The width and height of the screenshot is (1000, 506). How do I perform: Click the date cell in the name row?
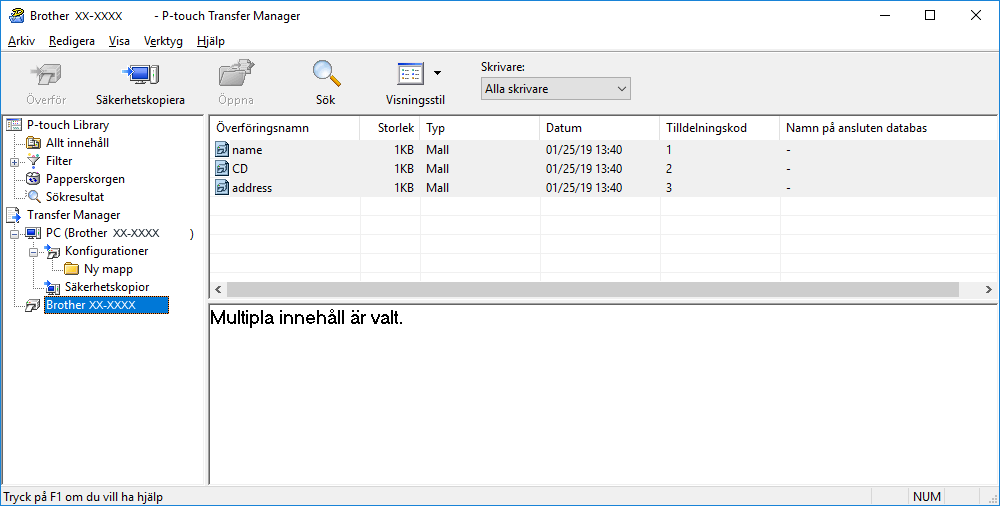click(x=584, y=150)
